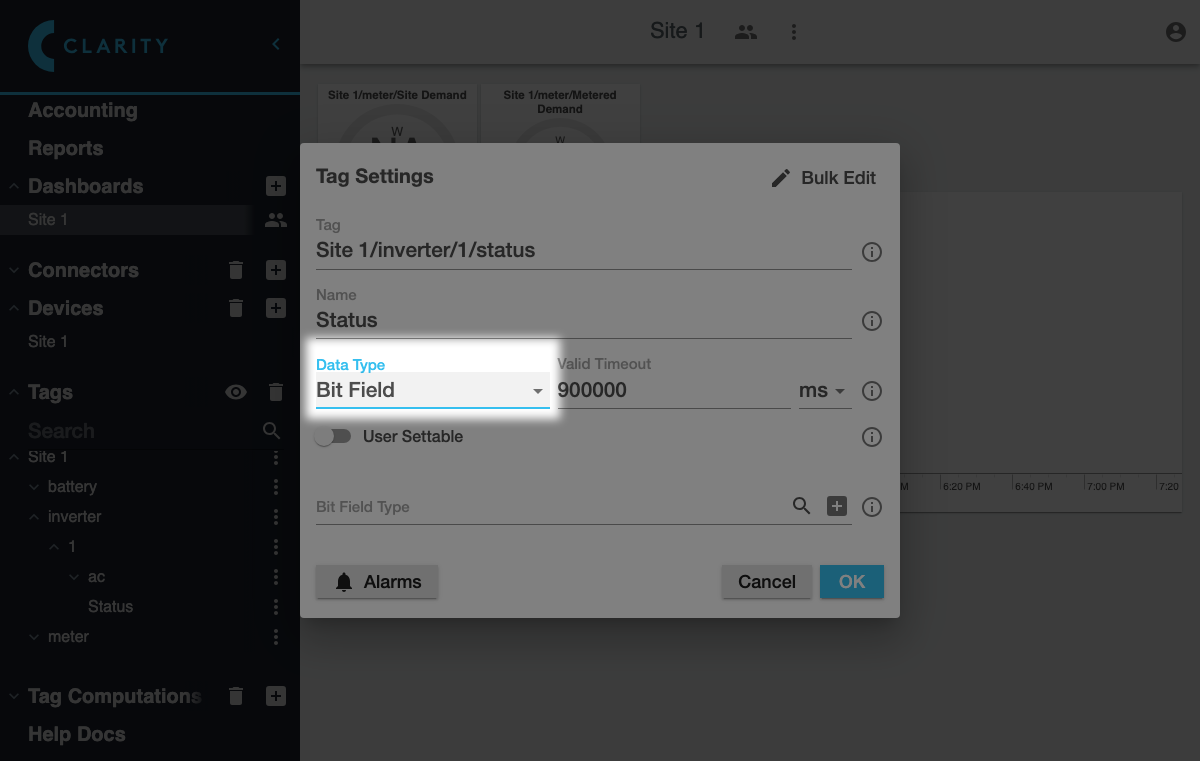The width and height of the screenshot is (1200, 761).
Task: Click the Alarms button
Action: [377, 582]
